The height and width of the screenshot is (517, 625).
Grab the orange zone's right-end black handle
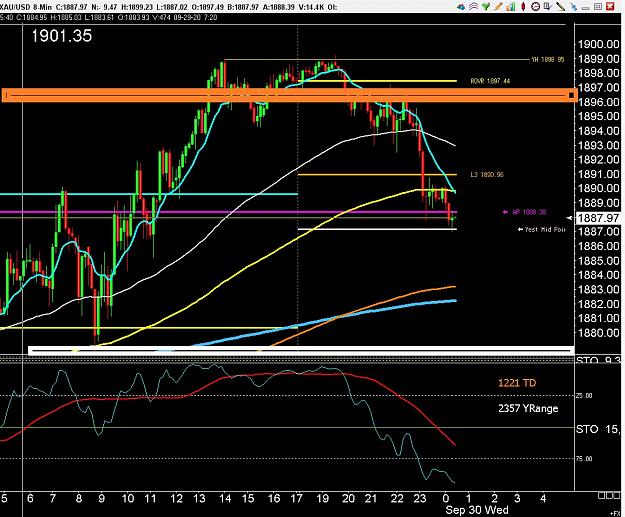point(571,95)
